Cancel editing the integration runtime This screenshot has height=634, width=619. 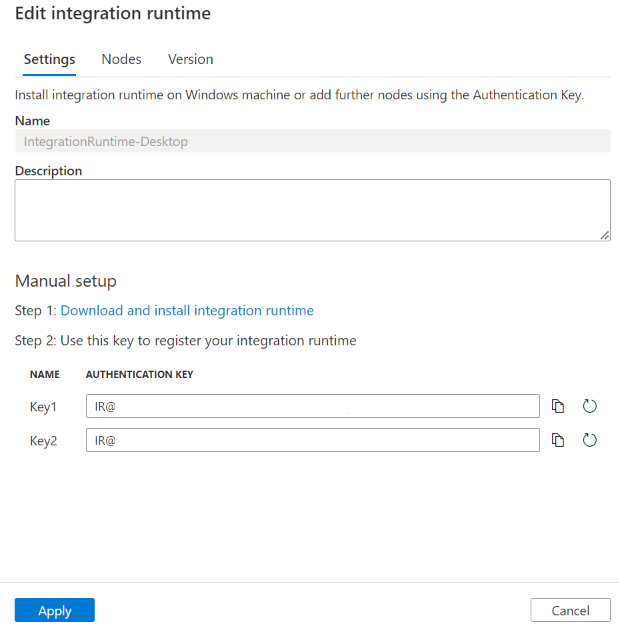point(570,610)
